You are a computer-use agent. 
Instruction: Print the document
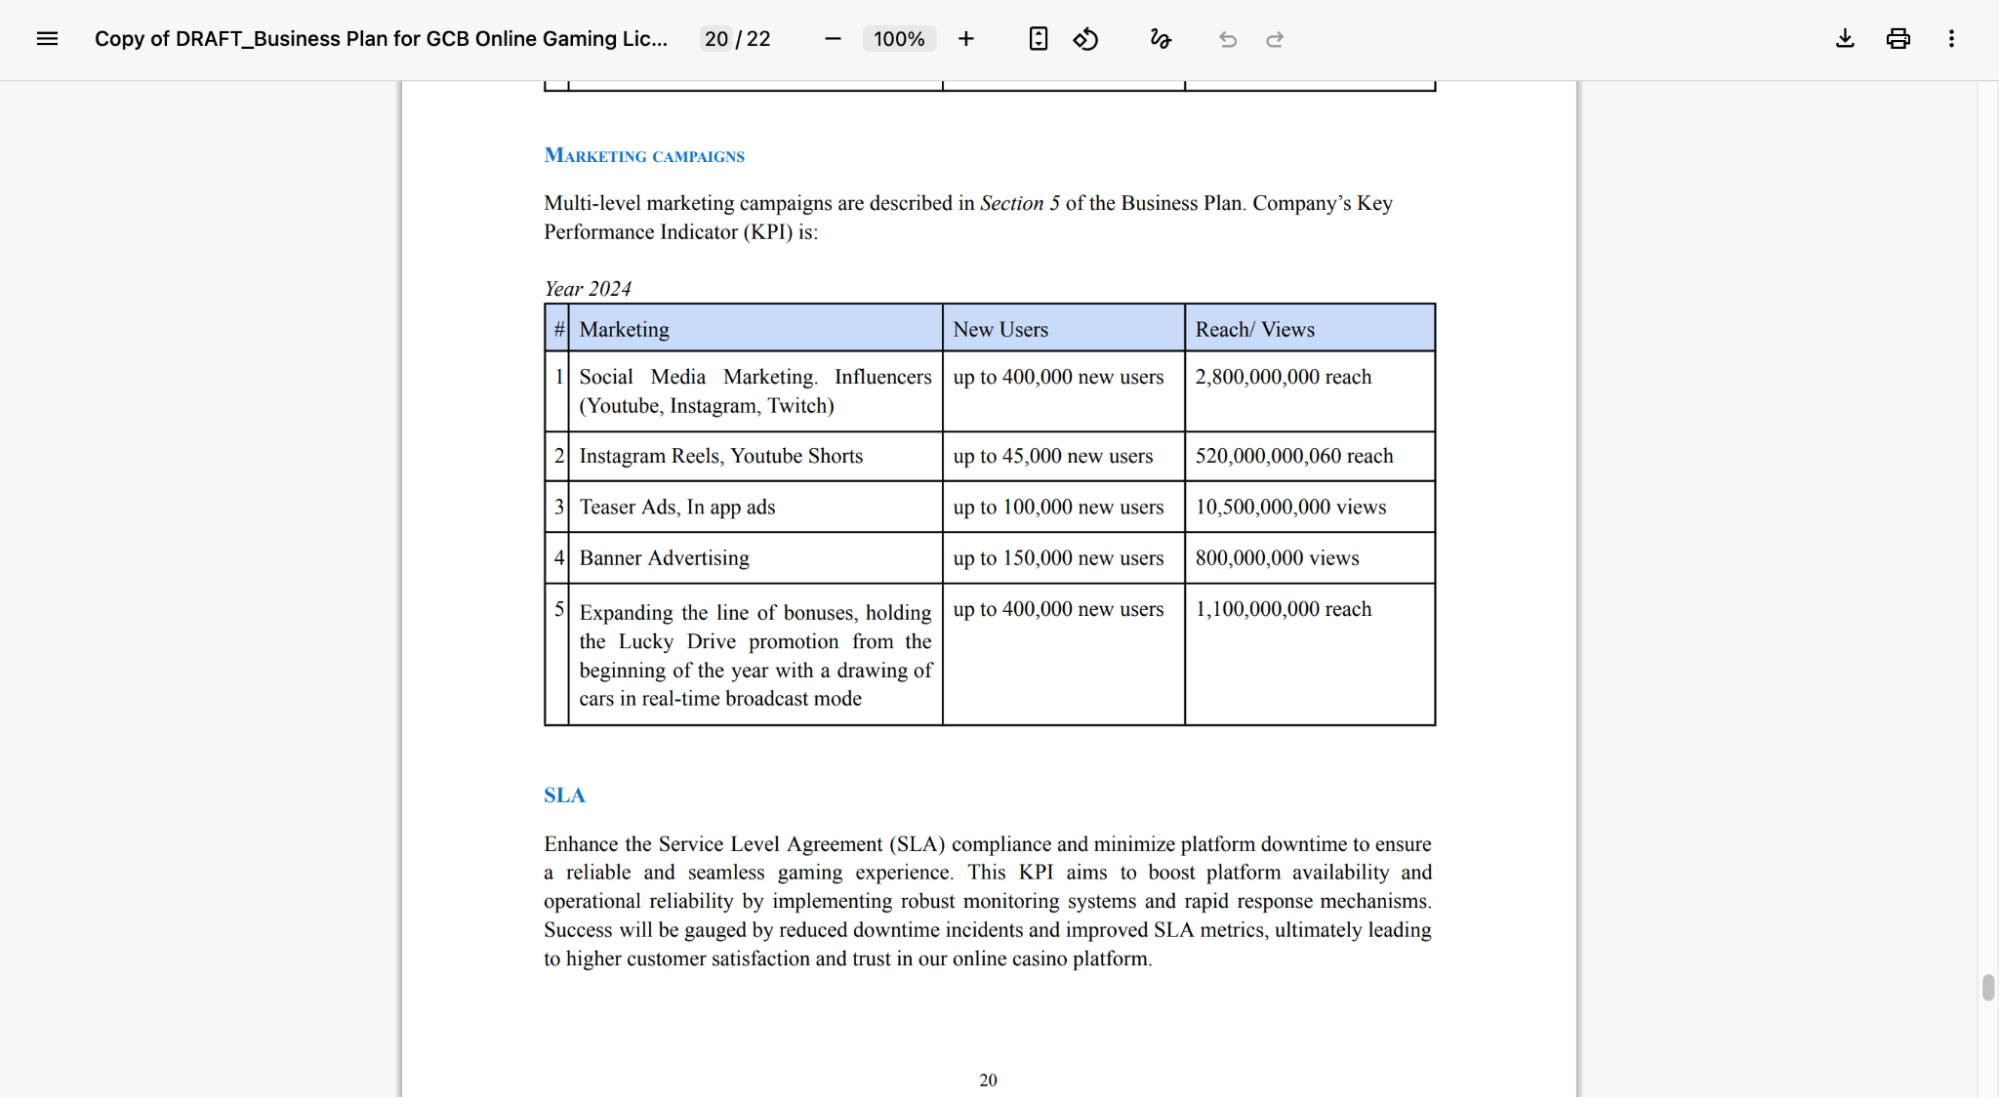(x=1898, y=39)
